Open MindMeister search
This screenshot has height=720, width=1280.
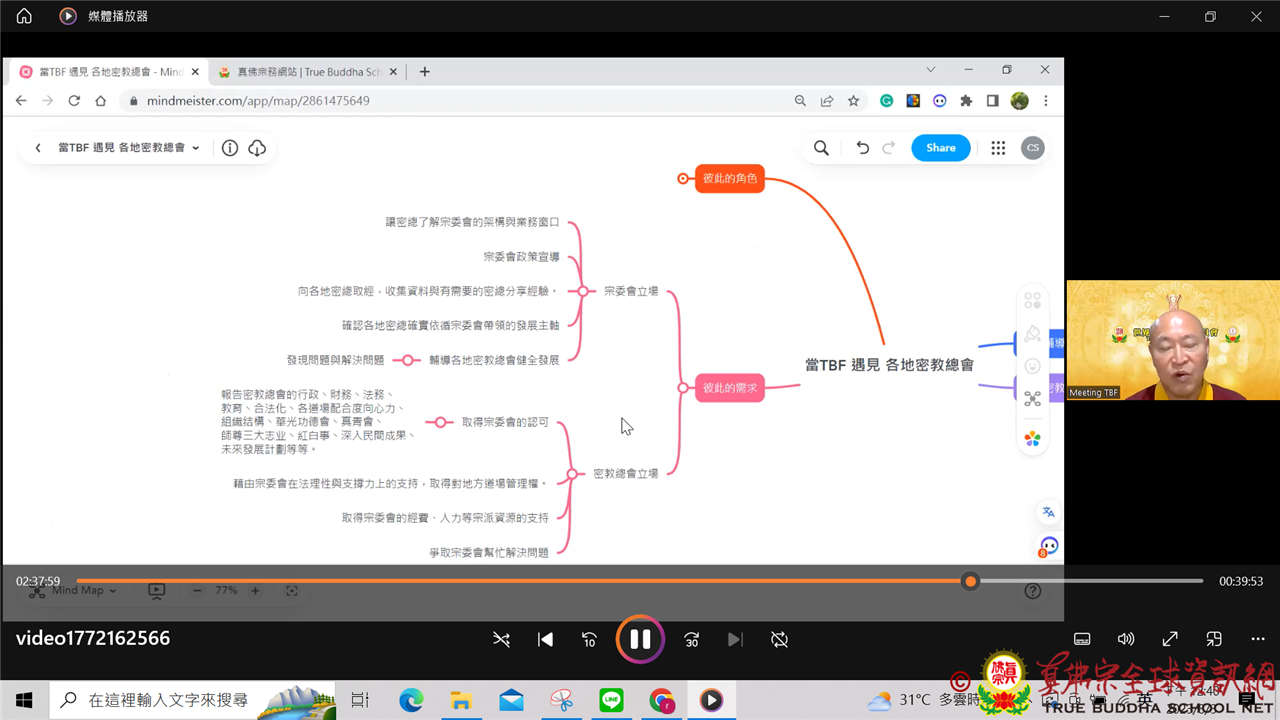click(821, 148)
